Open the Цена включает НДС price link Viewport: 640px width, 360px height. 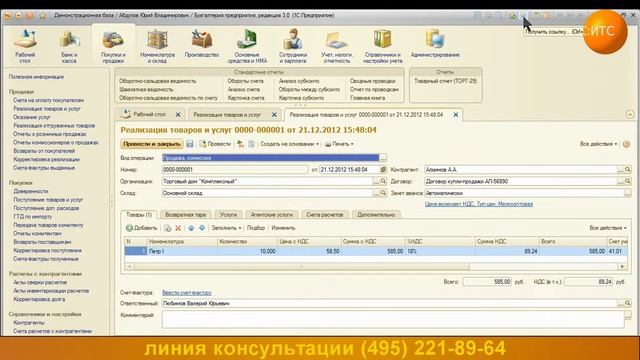pyautogui.click(x=479, y=204)
